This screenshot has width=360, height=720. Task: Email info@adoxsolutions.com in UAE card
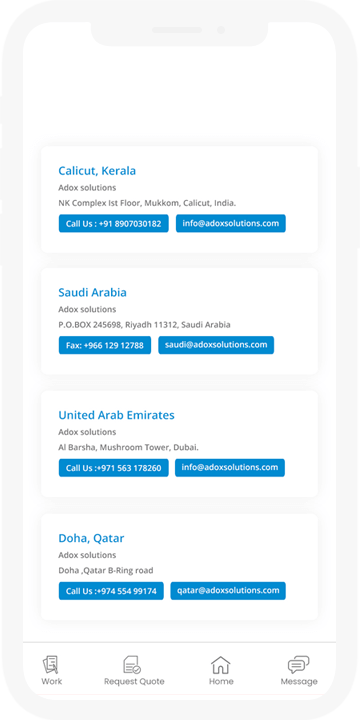pyautogui.click(x=230, y=468)
